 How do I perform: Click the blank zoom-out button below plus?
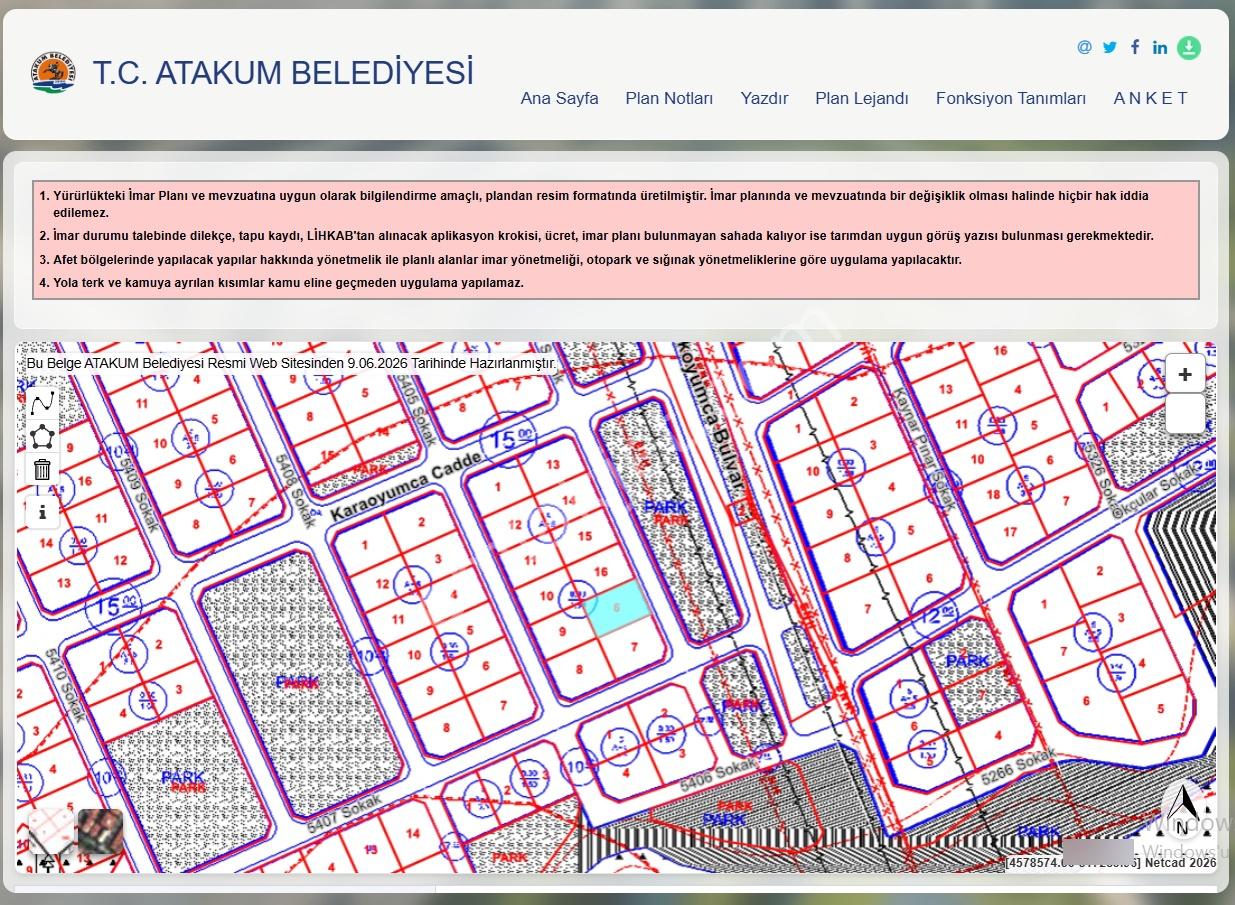click(1185, 413)
